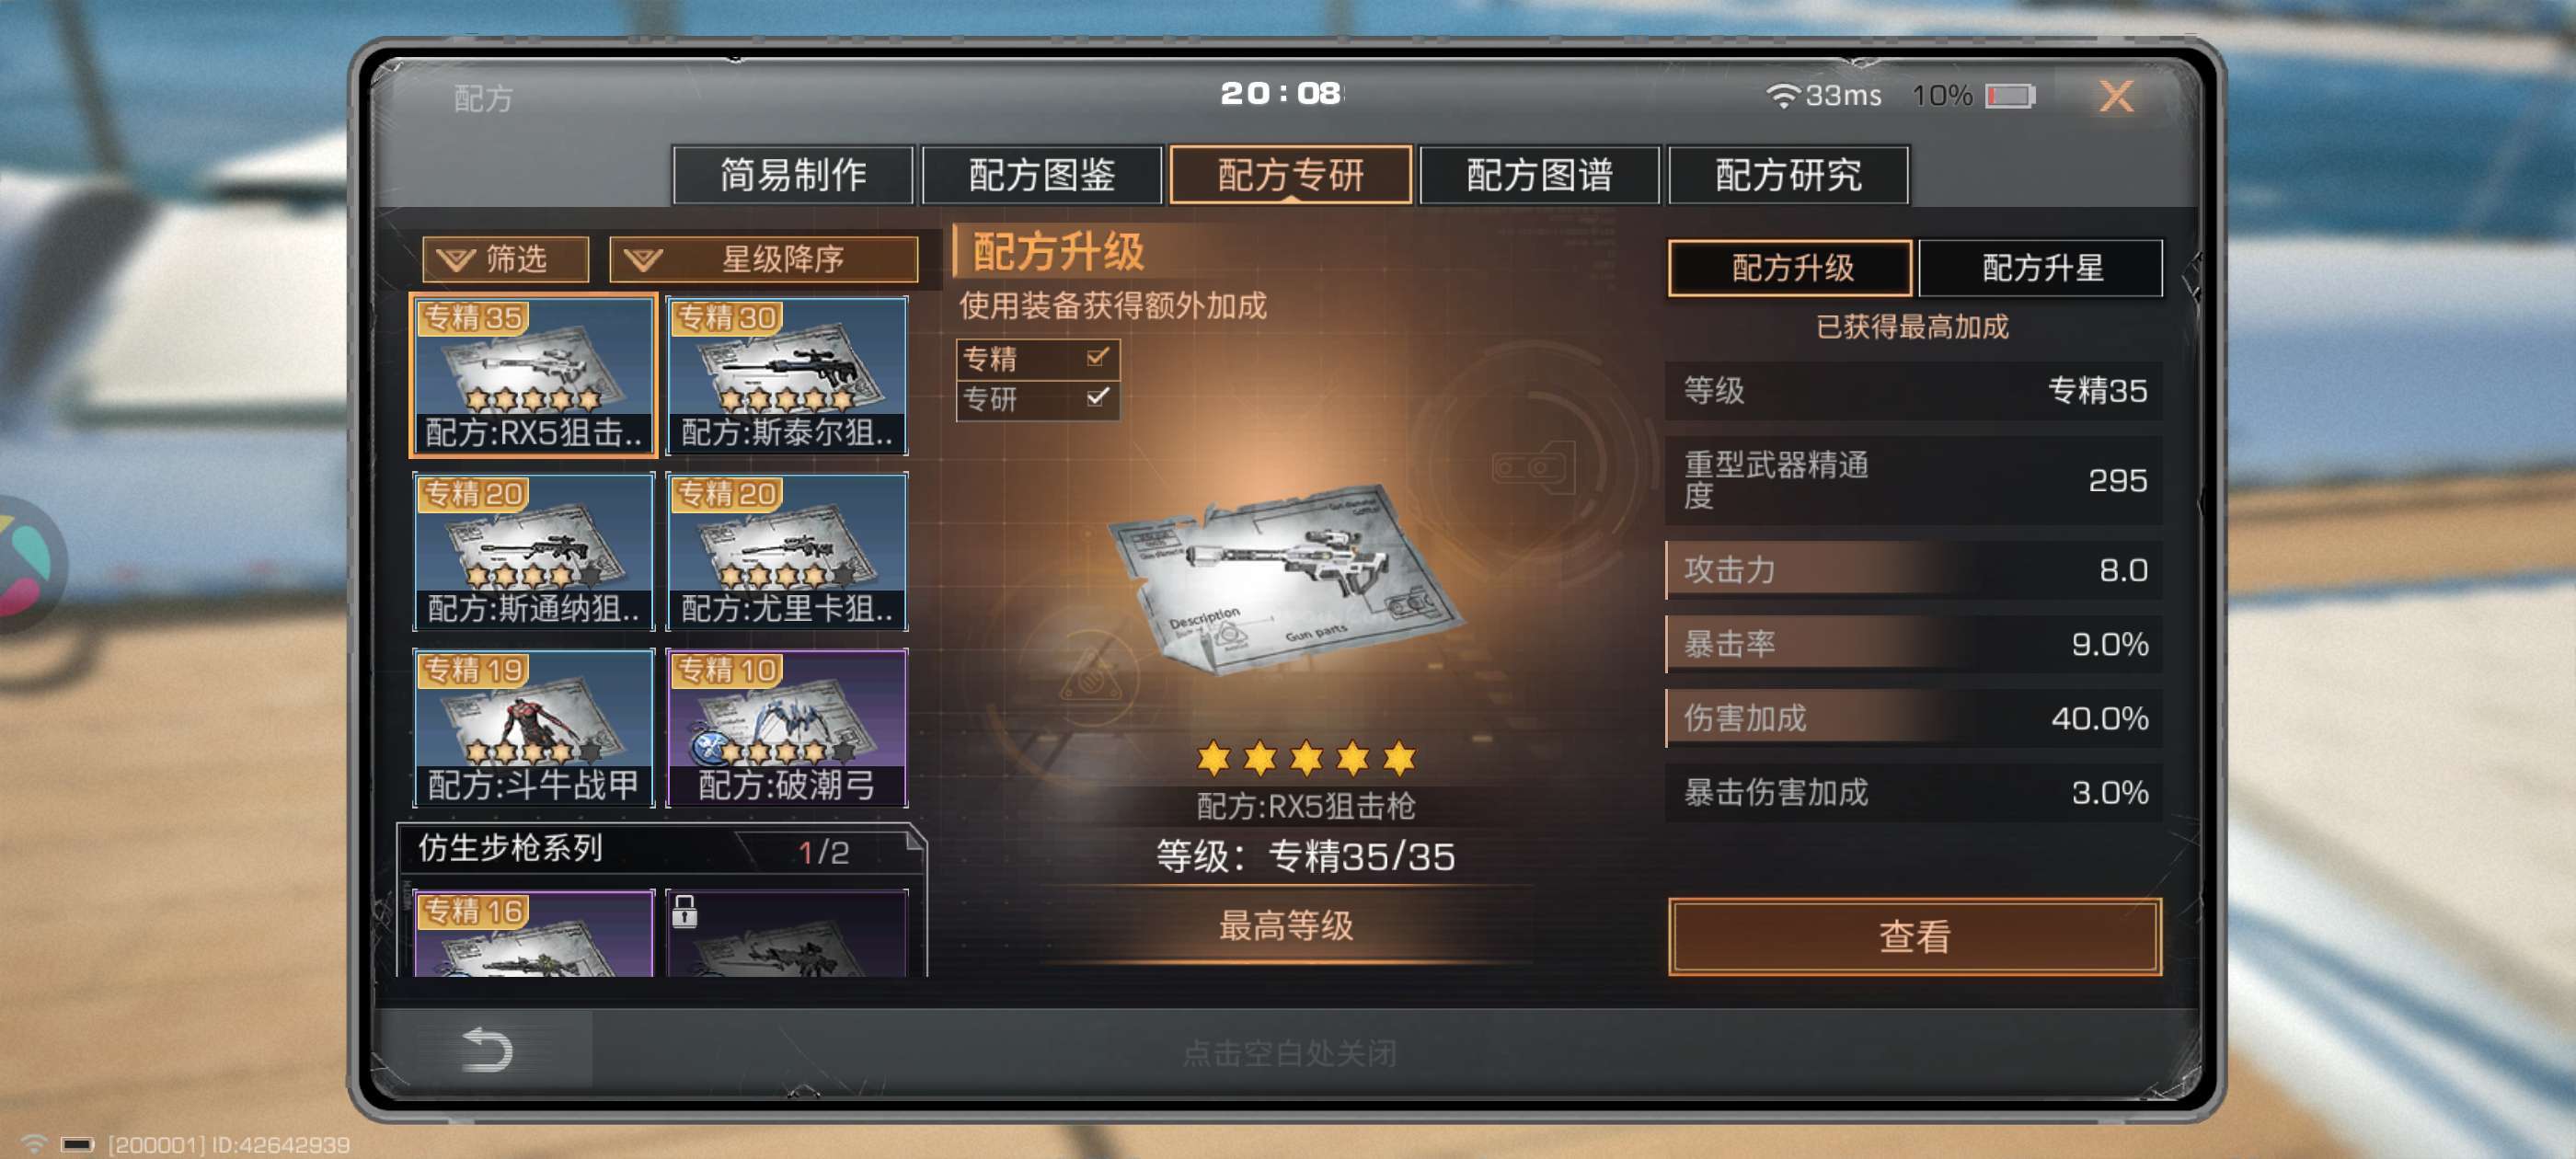Select the RX5 sniper recipe blueprint icon
Viewport: 2576px width, 1159px height.
[x=534, y=375]
